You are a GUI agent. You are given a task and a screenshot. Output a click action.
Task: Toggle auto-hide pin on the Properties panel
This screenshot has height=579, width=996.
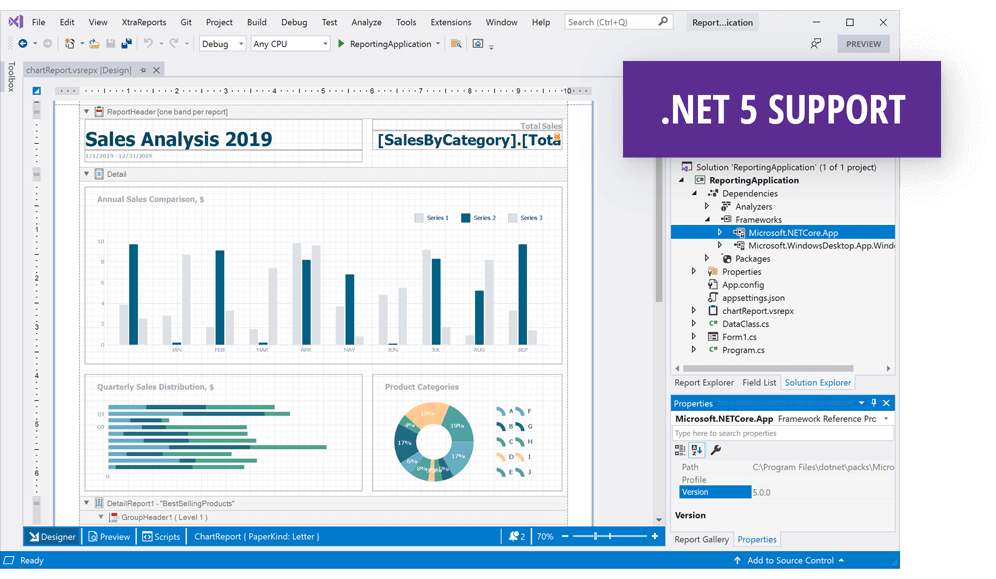click(872, 402)
